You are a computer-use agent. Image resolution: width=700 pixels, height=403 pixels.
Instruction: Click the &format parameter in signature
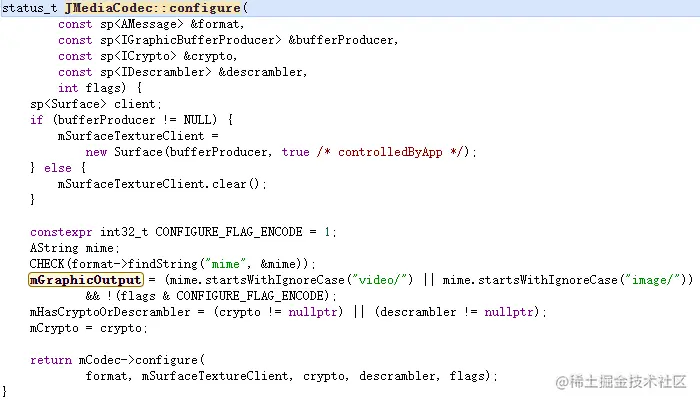coord(217,24)
